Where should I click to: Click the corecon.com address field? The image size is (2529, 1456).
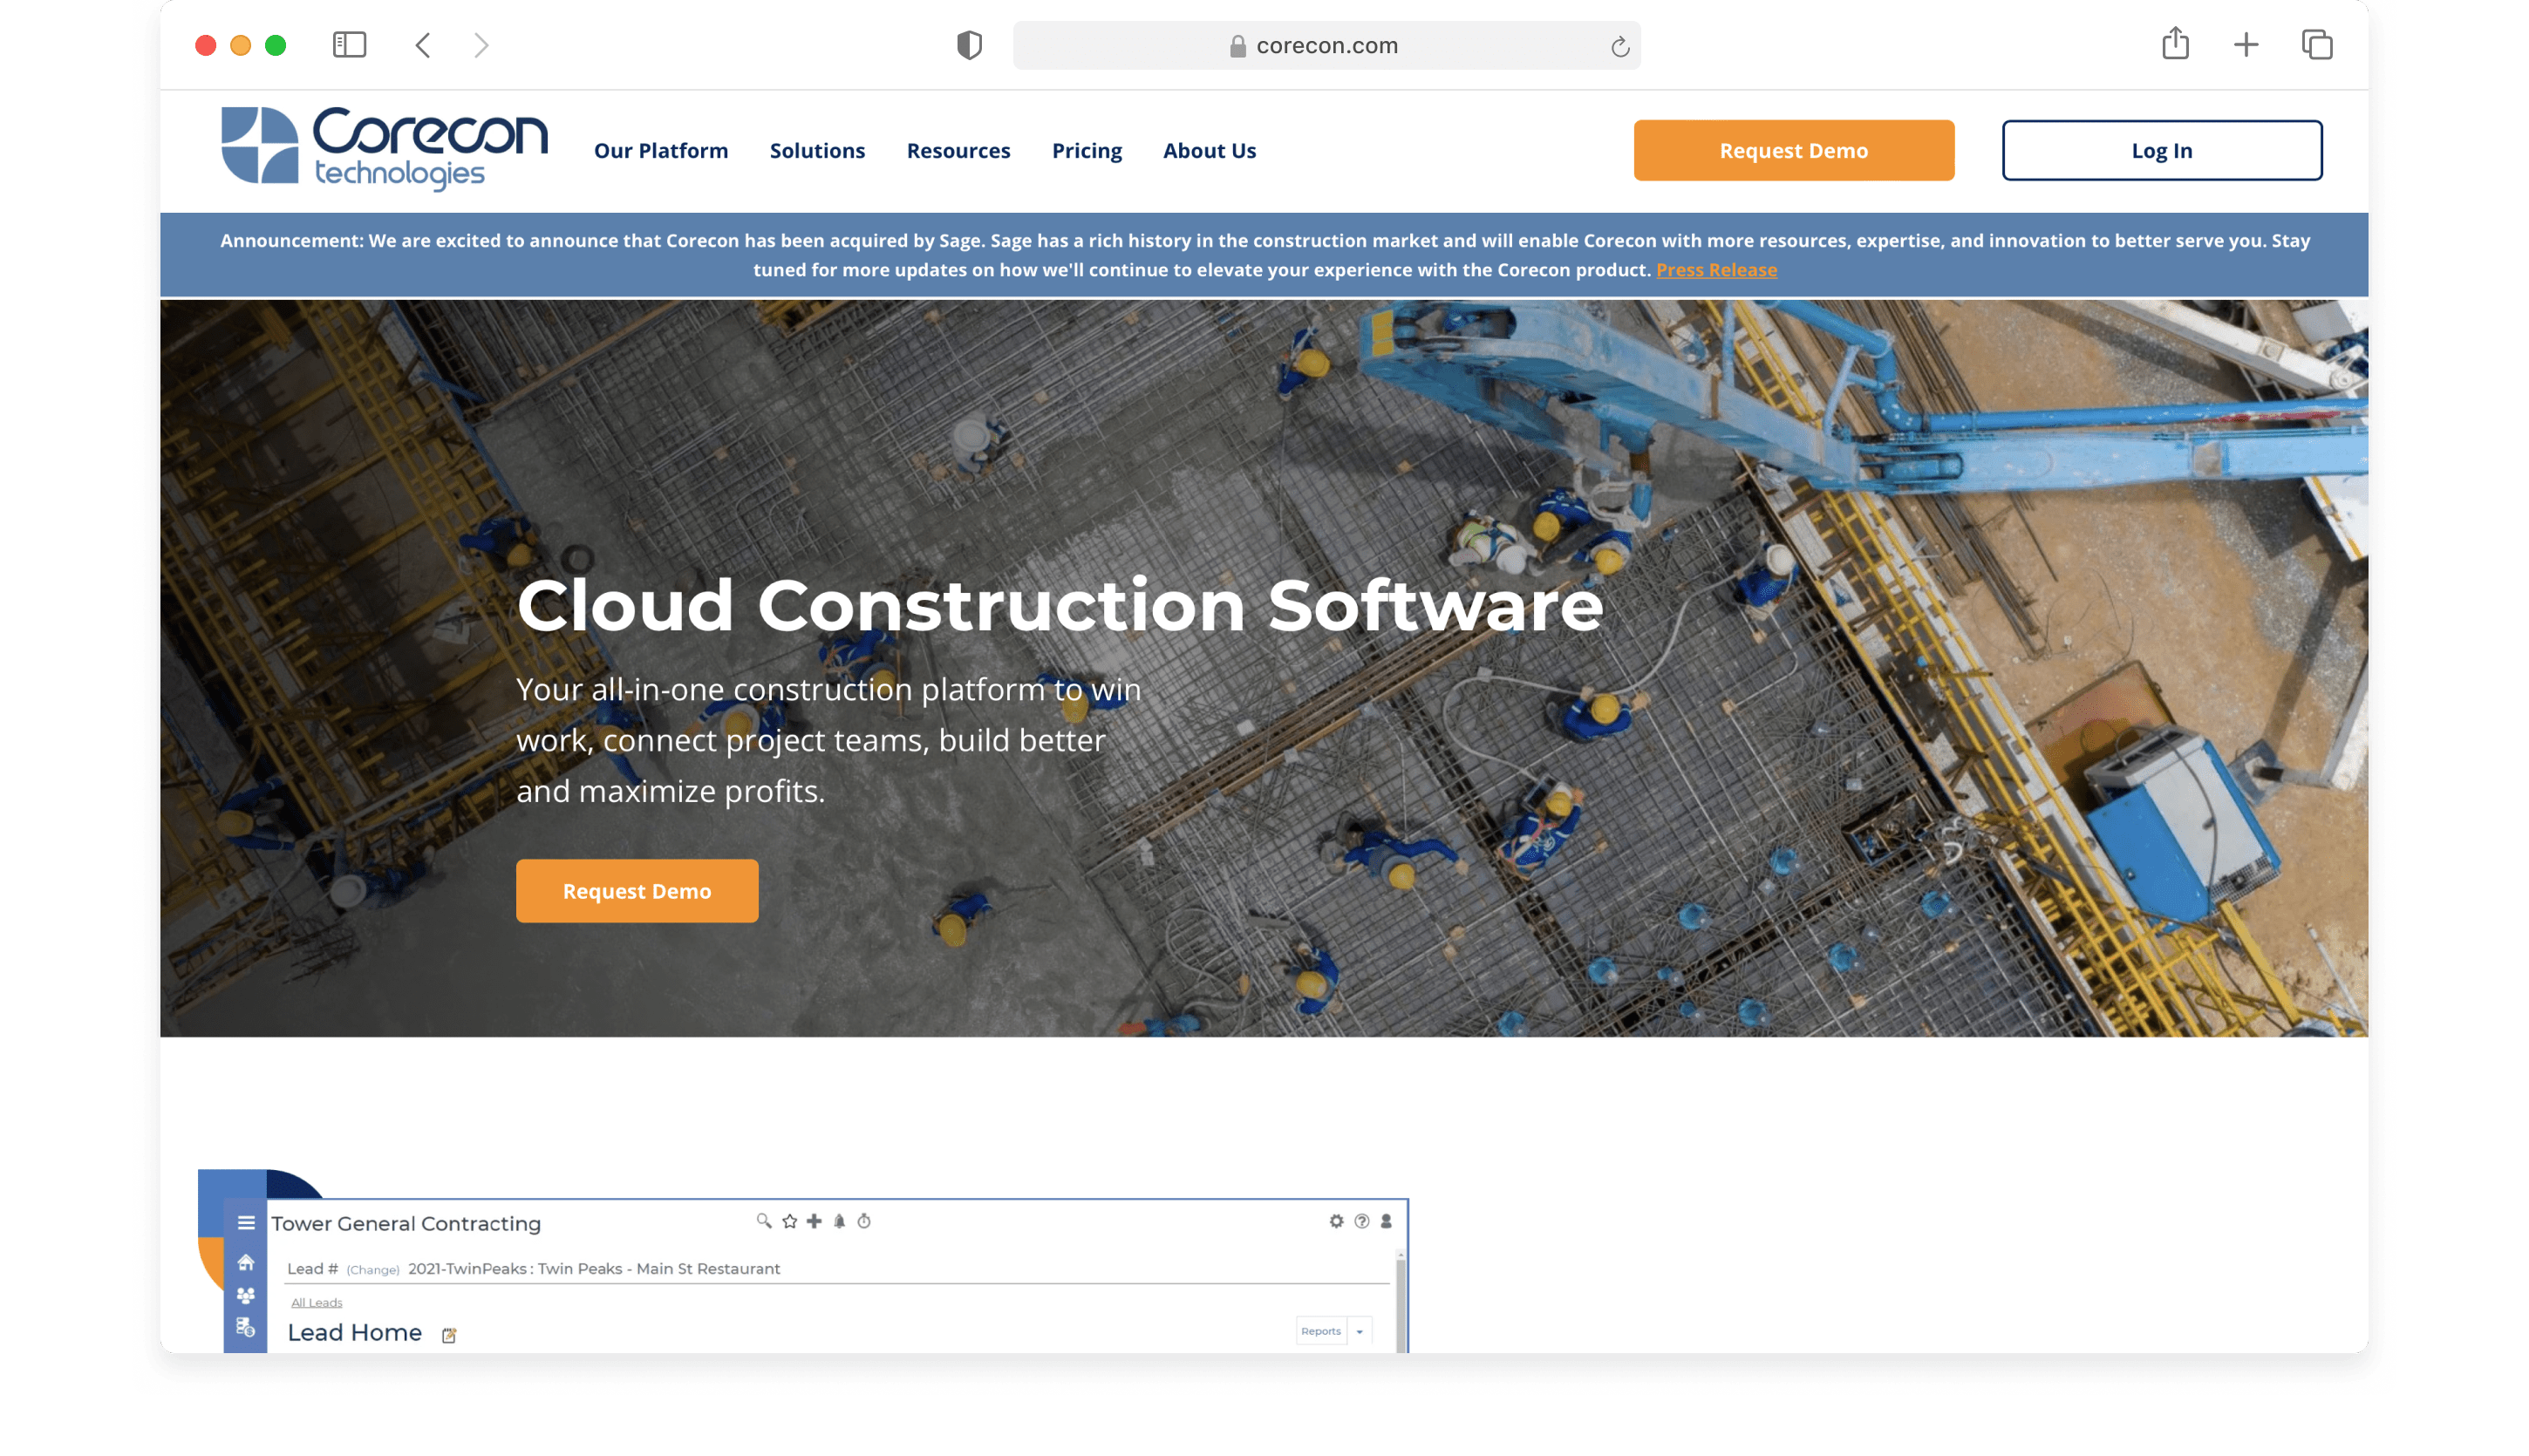click(x=1326, y=46)
